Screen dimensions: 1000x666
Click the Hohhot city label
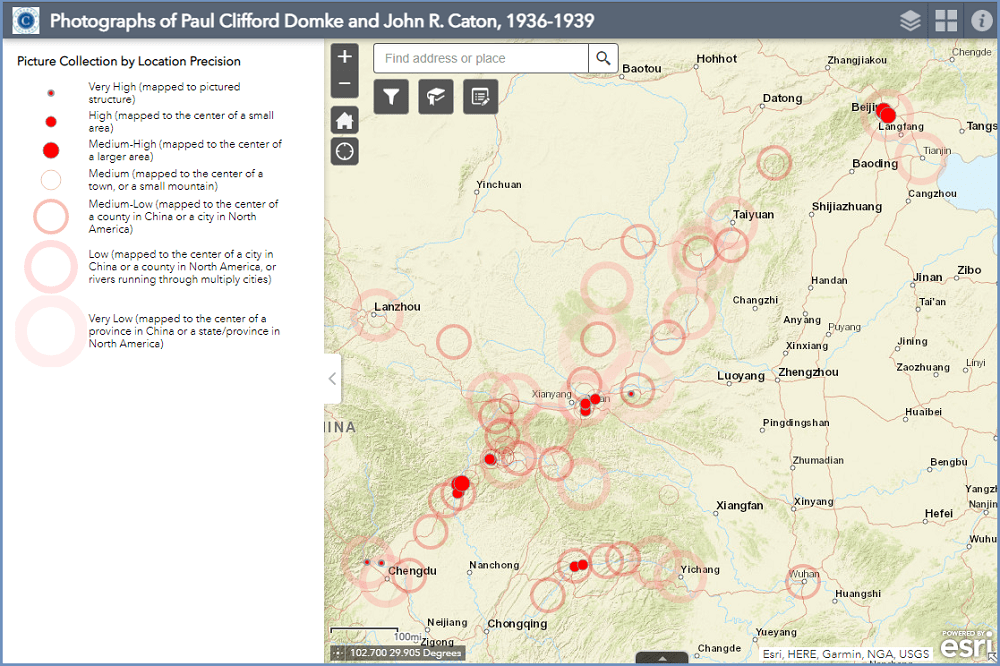tap(716, 59)
